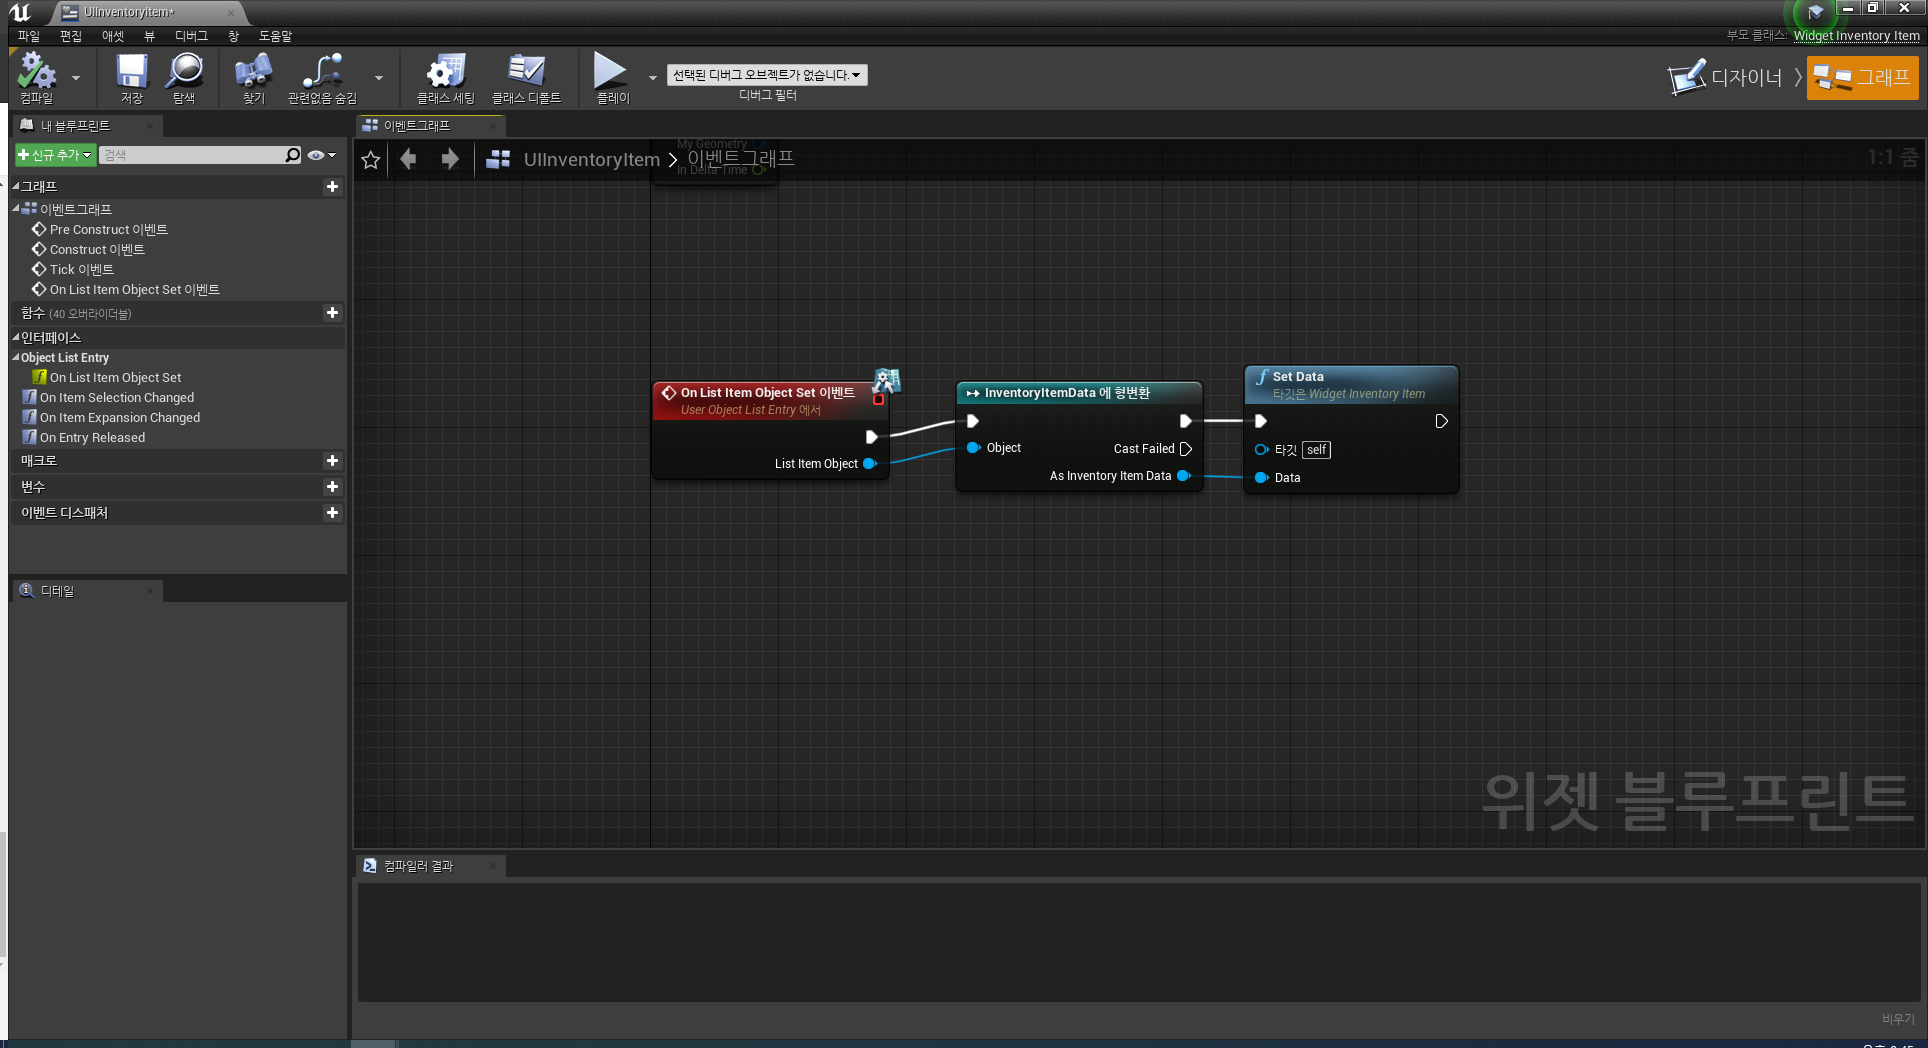Click the green Add New button
1928x1048 pixels.
[55, 155]
